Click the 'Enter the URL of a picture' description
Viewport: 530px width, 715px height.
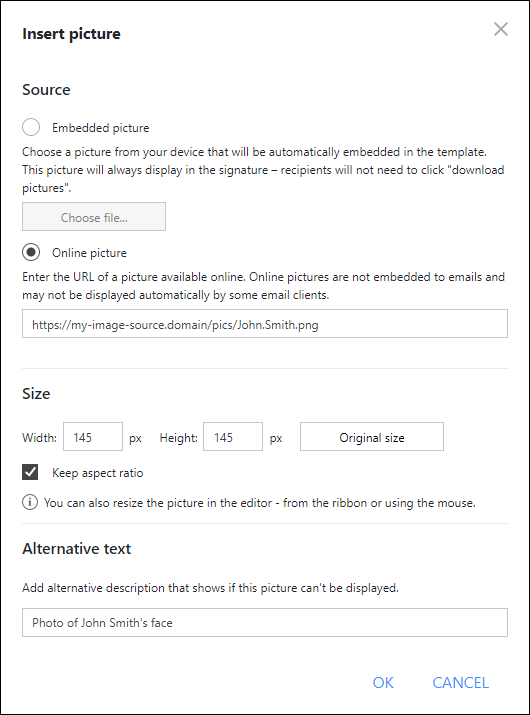coord(263,286)
